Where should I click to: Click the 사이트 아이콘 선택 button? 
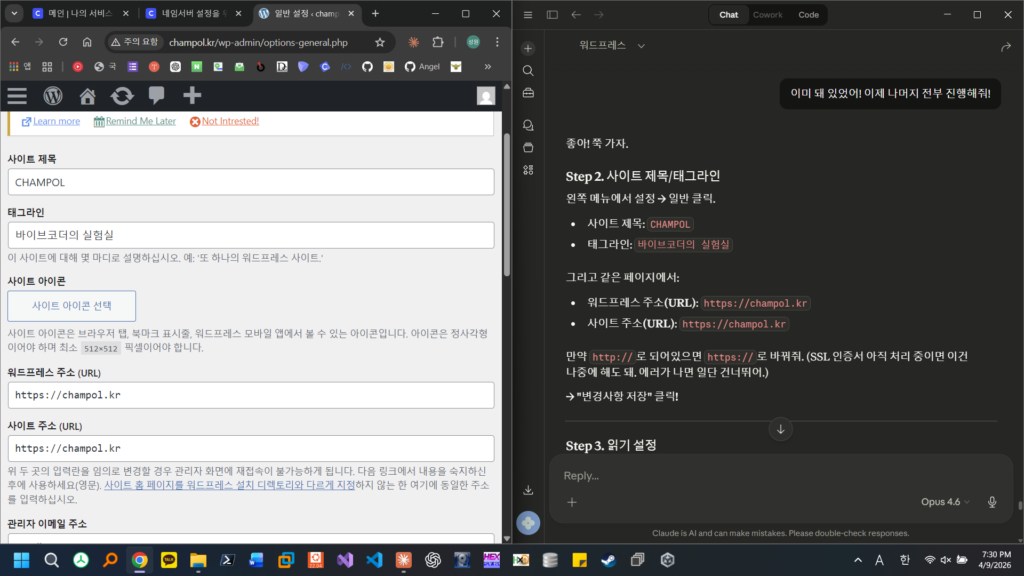tap(72, 306)
